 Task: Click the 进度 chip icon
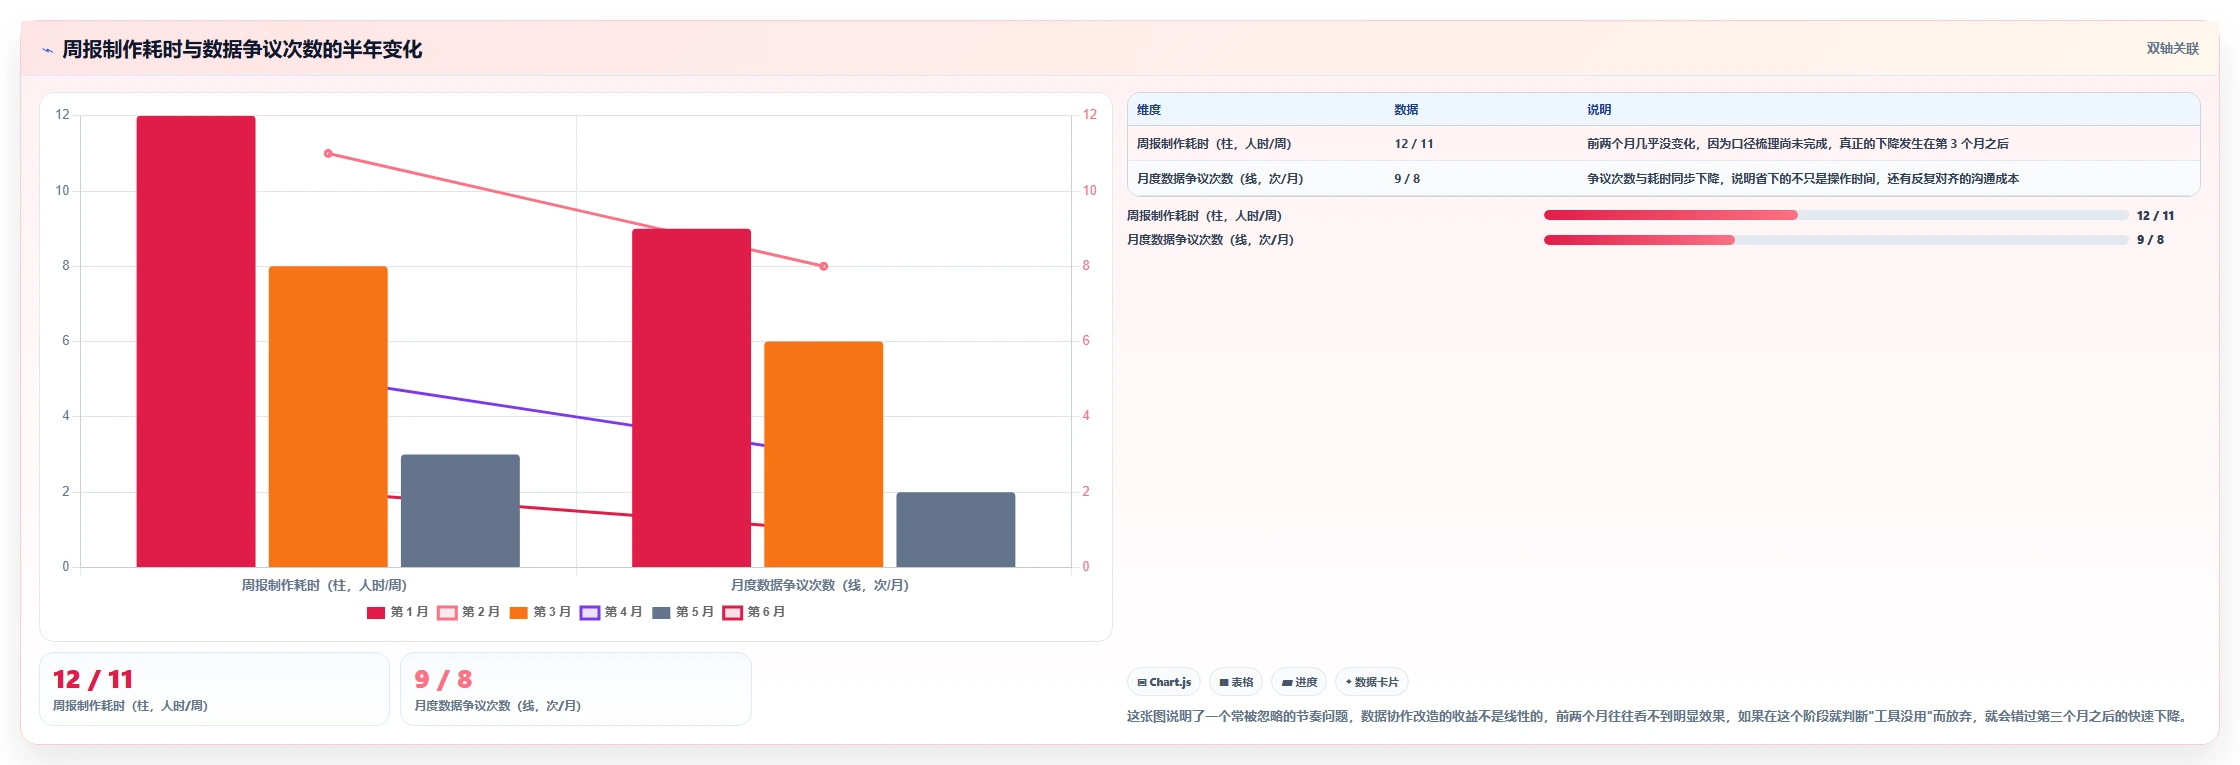coord(1287,683)
